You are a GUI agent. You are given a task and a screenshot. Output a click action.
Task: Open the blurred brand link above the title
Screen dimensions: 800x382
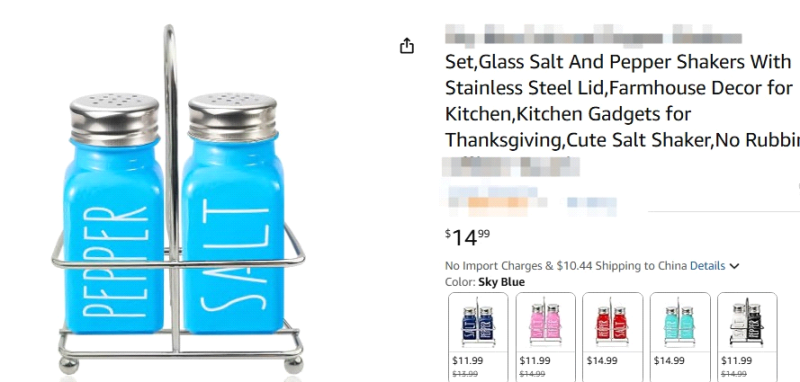tap(593, 36)
